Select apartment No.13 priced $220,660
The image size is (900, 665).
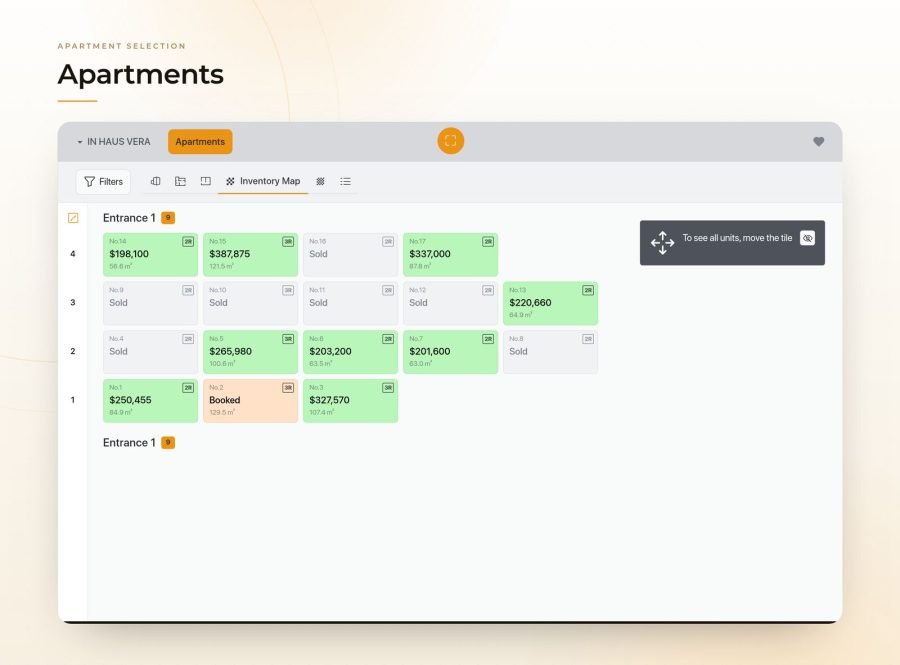(550, 303)
